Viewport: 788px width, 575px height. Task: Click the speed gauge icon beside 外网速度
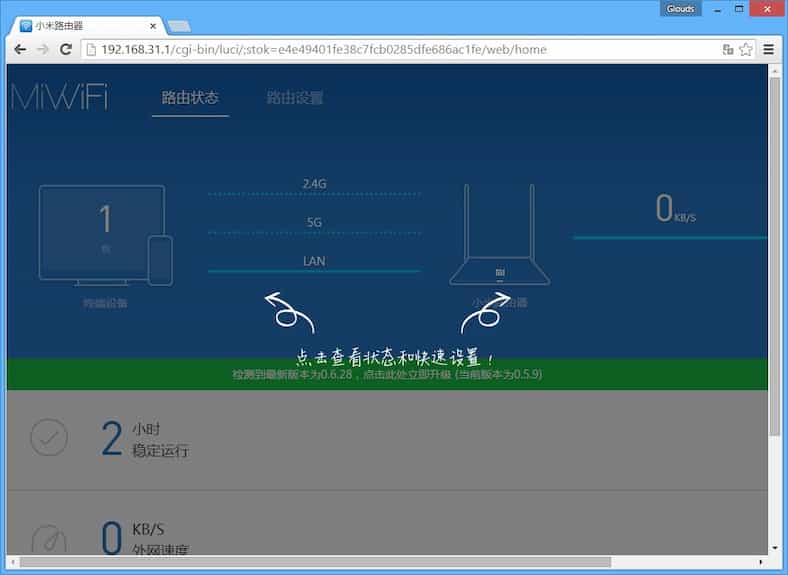coord(49,539)
